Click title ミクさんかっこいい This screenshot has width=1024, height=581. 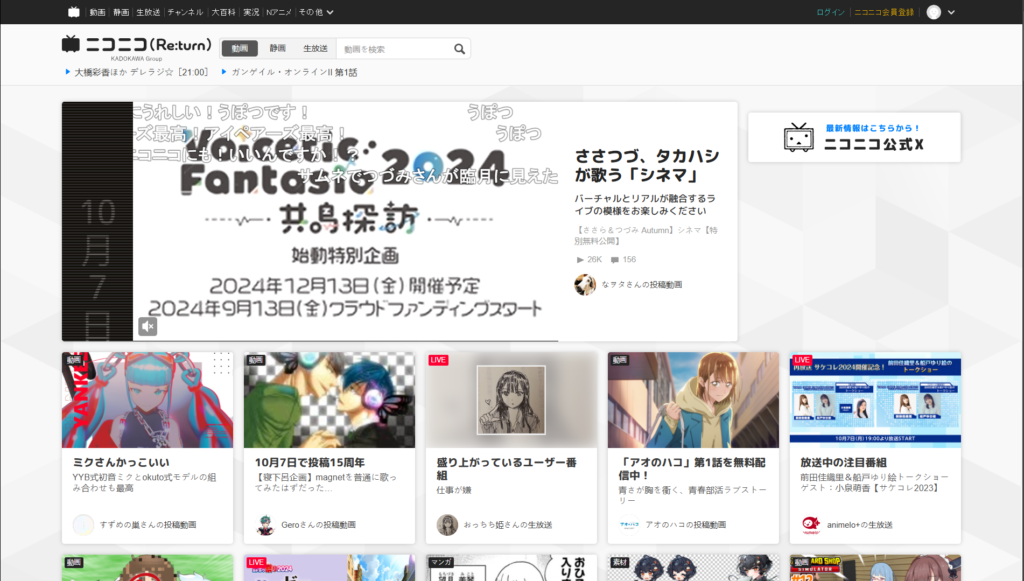[121, 462]
